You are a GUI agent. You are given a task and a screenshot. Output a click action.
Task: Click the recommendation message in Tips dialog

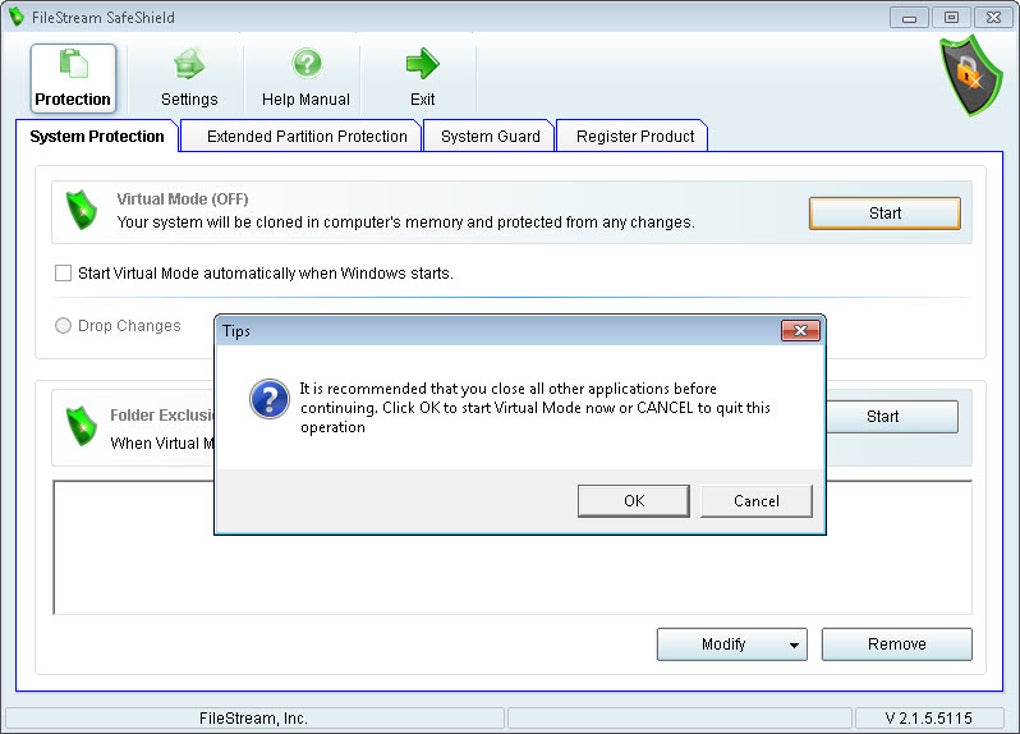pyautogui.click(x=535, y=407)
